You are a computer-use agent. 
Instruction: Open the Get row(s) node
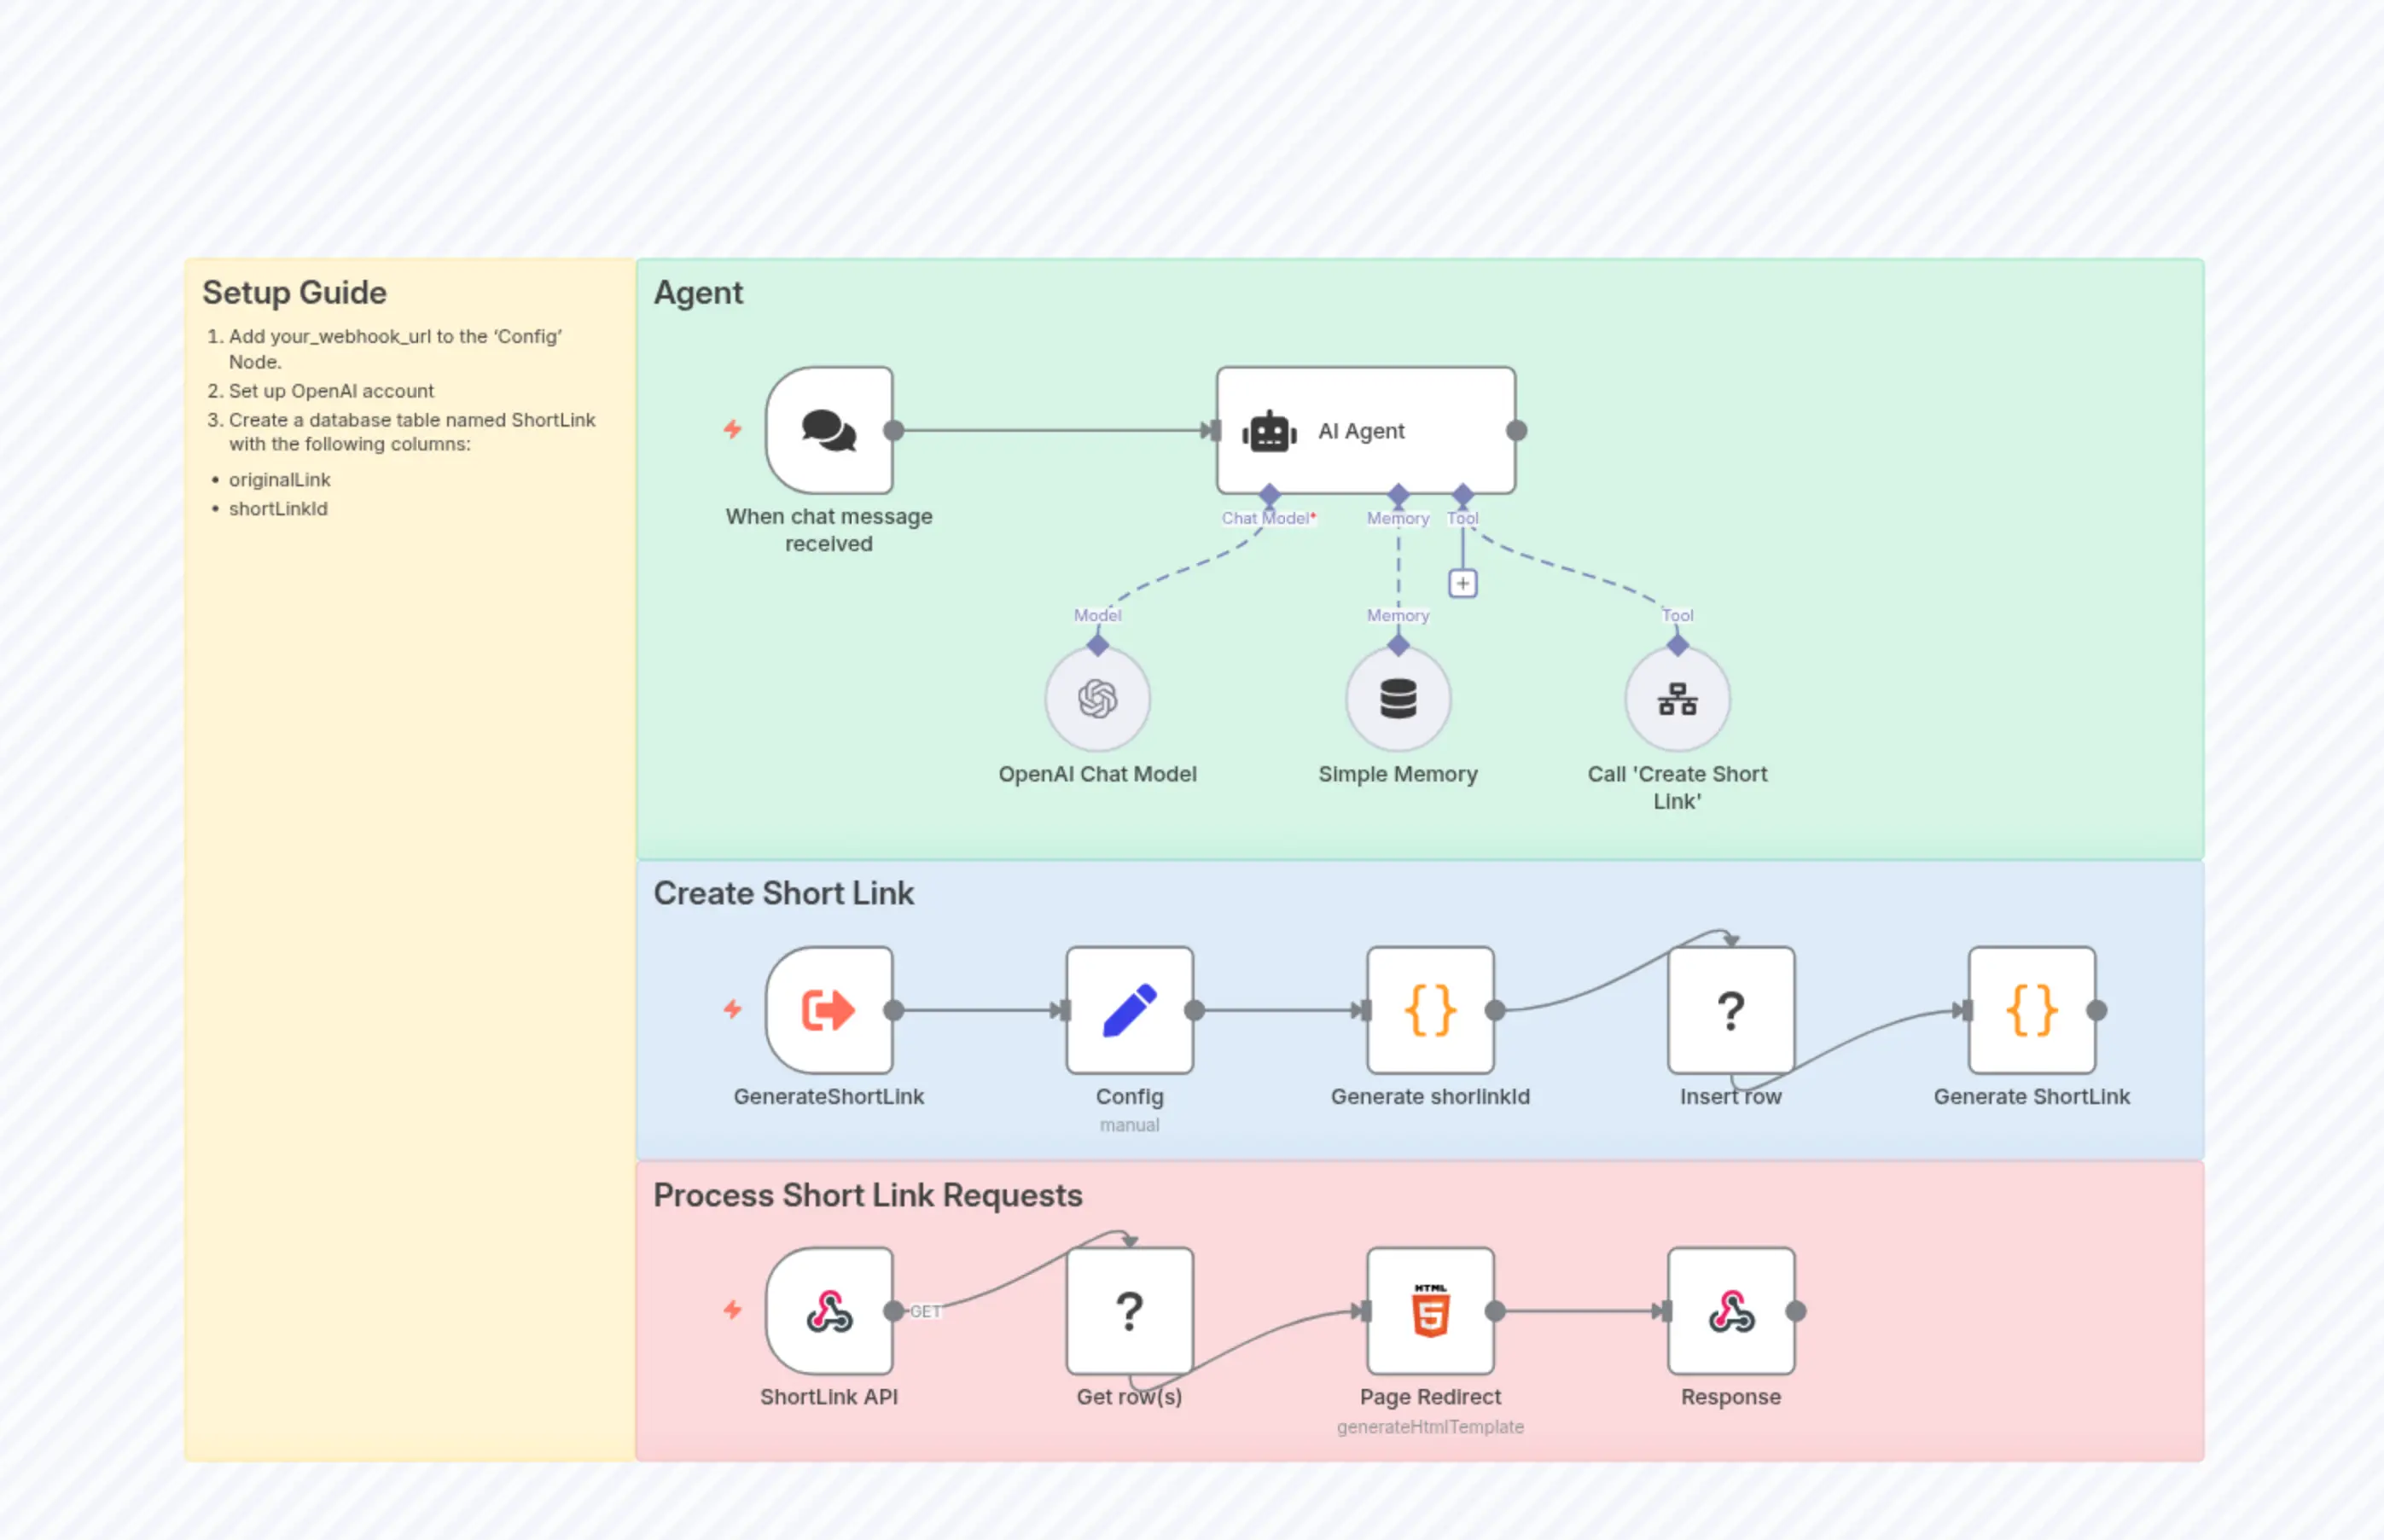[1129, 1311]
